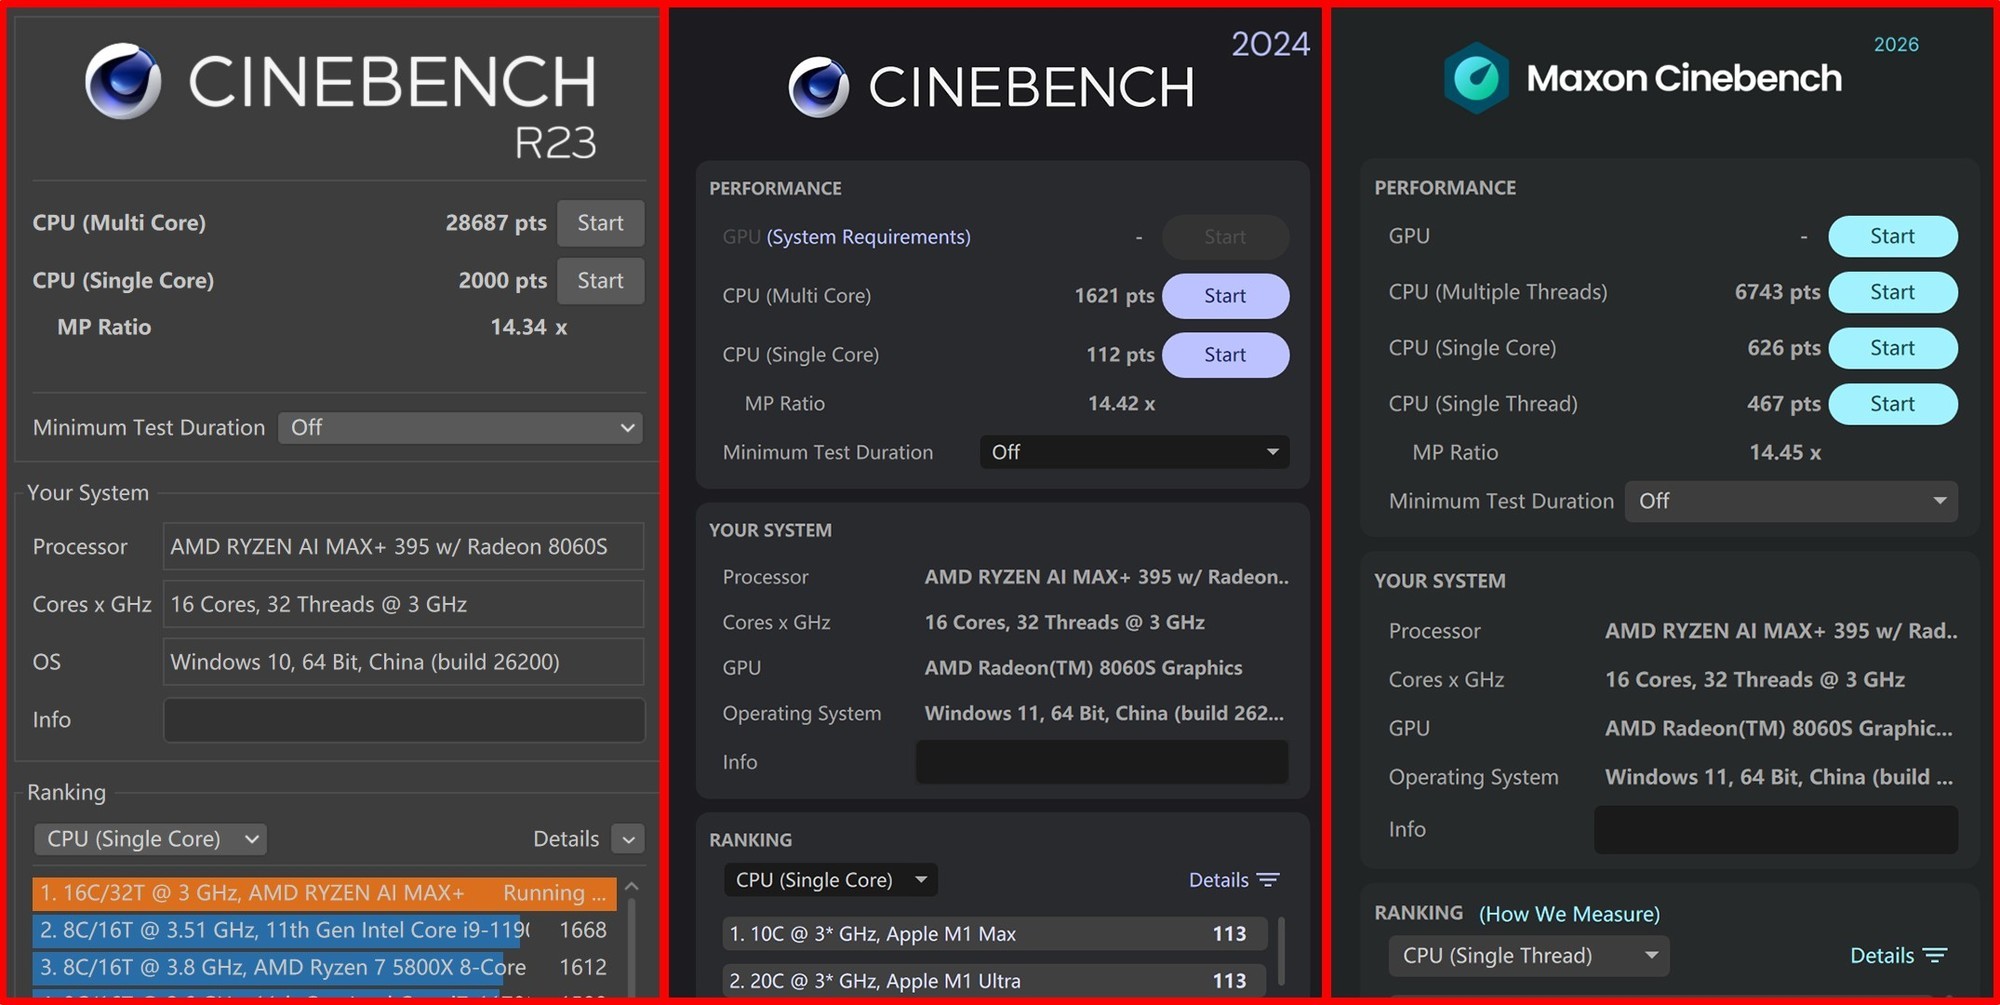Expand the Details chevron in R23 Ranking section

(628, 839)
